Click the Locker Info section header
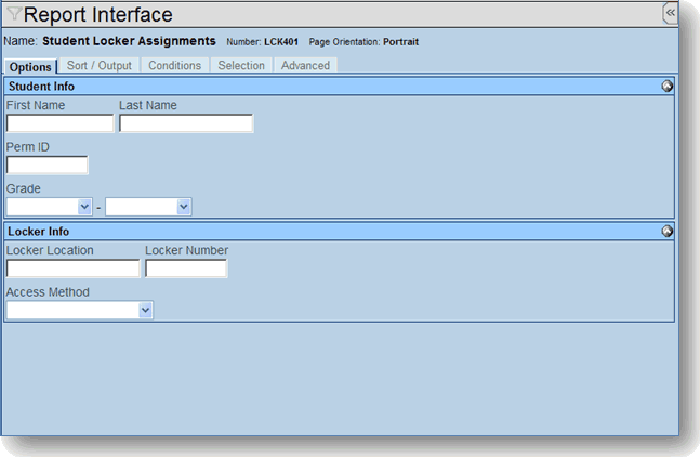This screenshot has height=457, width=700. [339, 231]
